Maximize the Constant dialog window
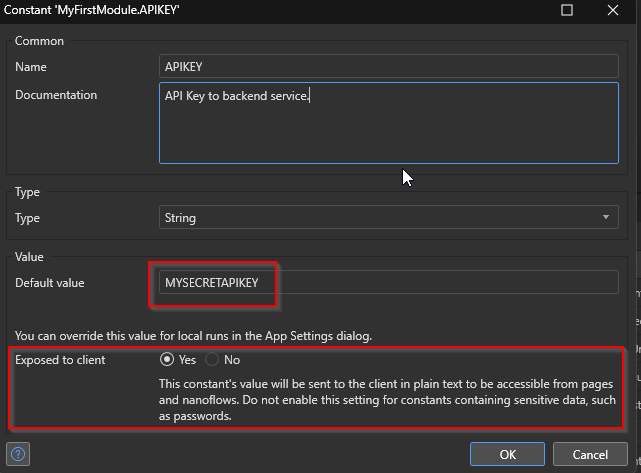This screenshot has width=641, height=473. 567,10
